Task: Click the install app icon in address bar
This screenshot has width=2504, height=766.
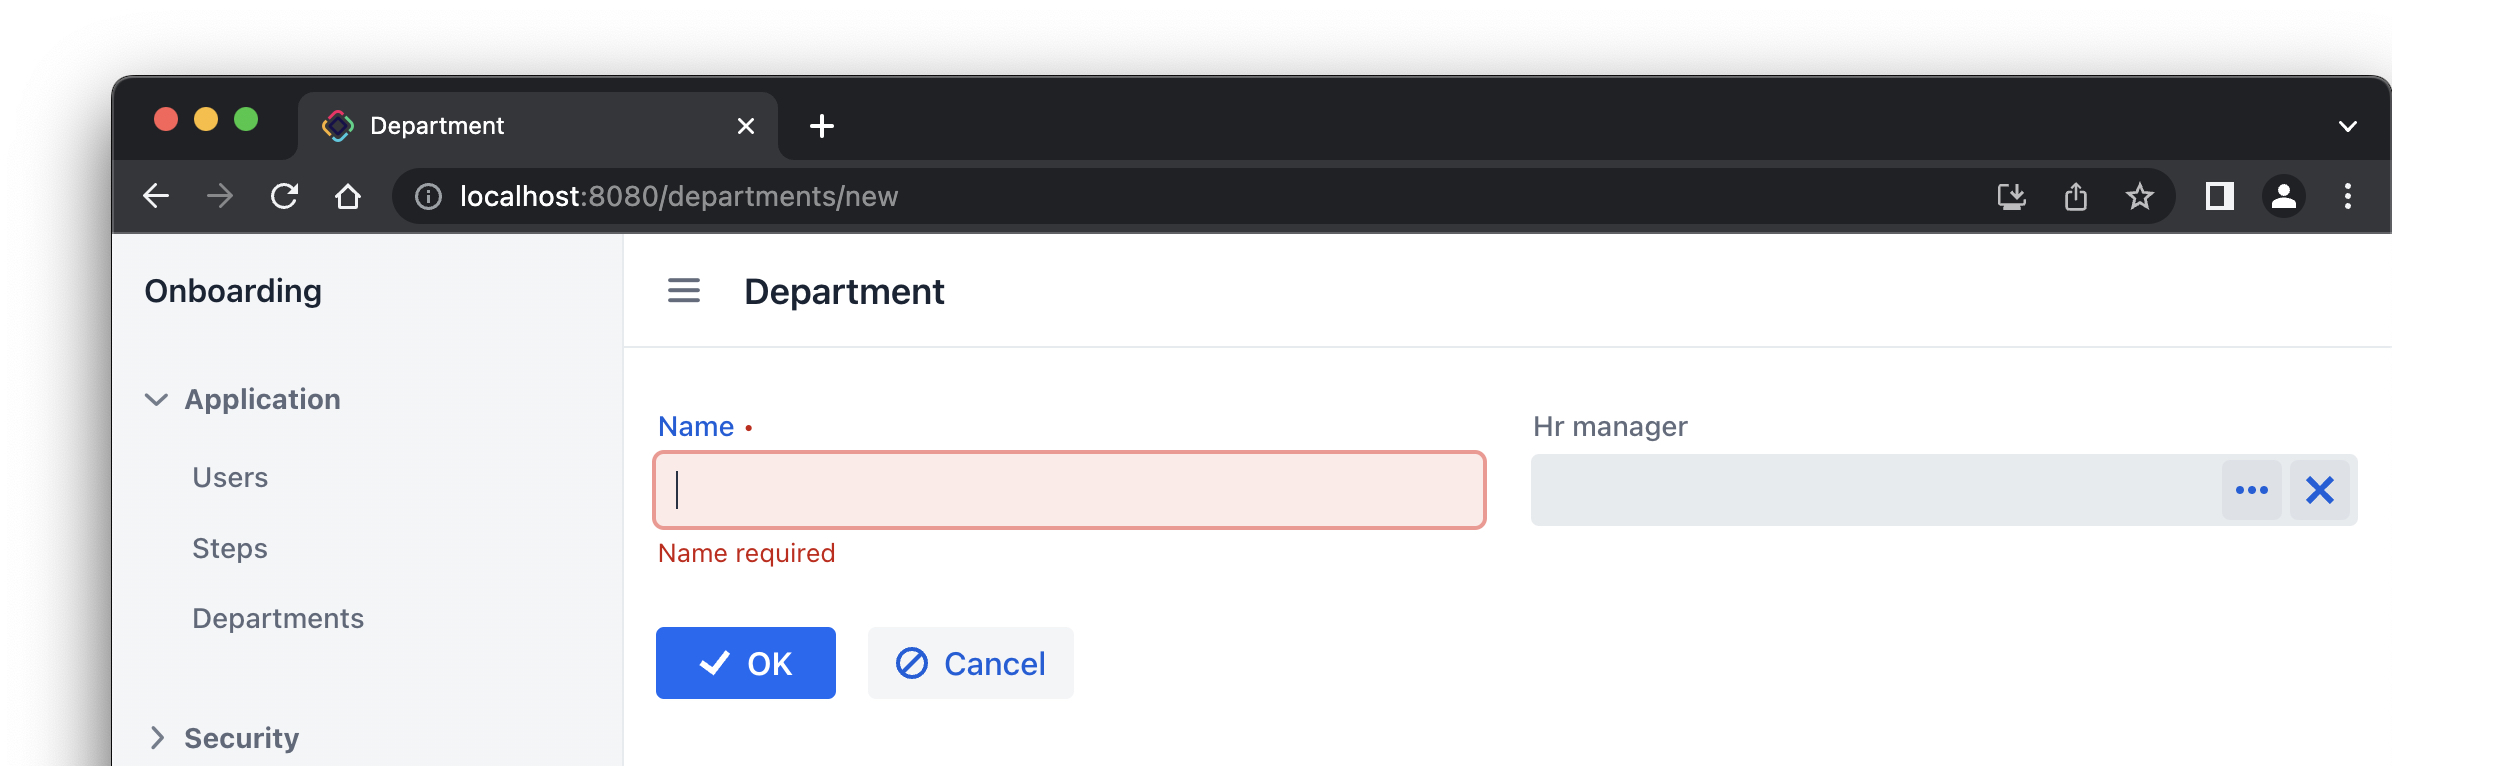Action: (x=2011, y=196)
